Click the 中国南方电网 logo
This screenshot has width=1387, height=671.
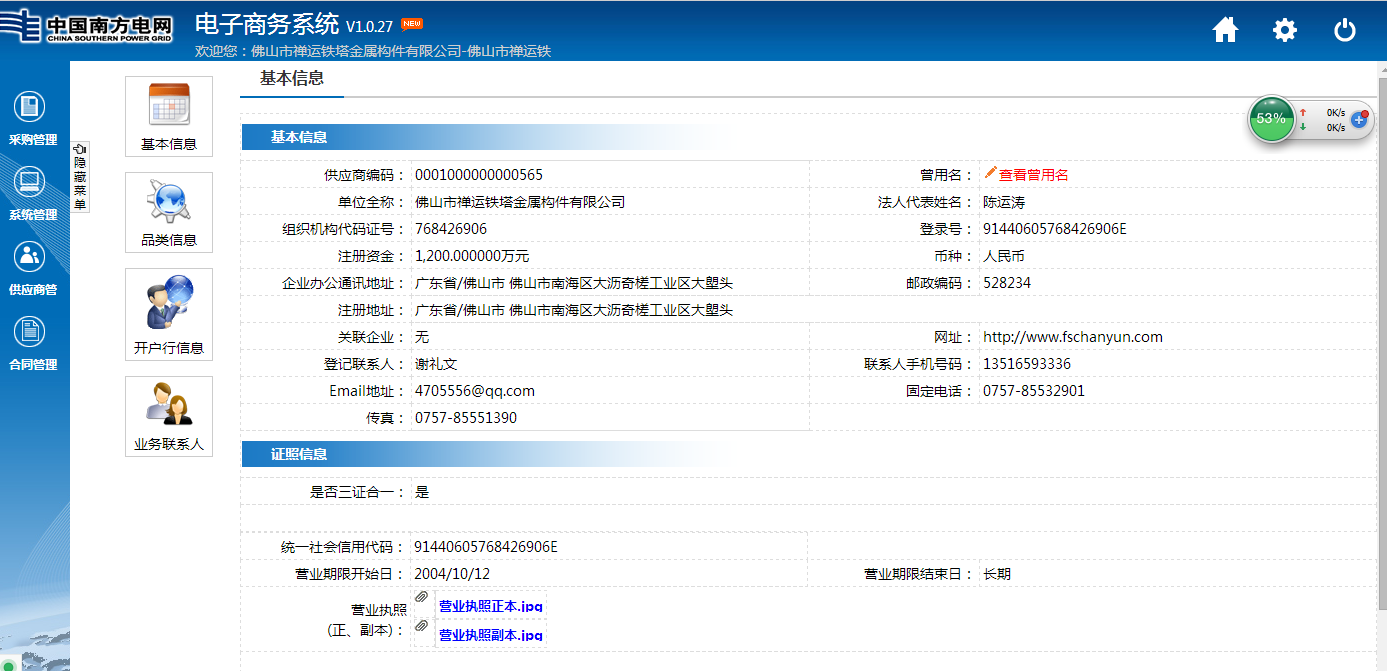pos(97,29)
